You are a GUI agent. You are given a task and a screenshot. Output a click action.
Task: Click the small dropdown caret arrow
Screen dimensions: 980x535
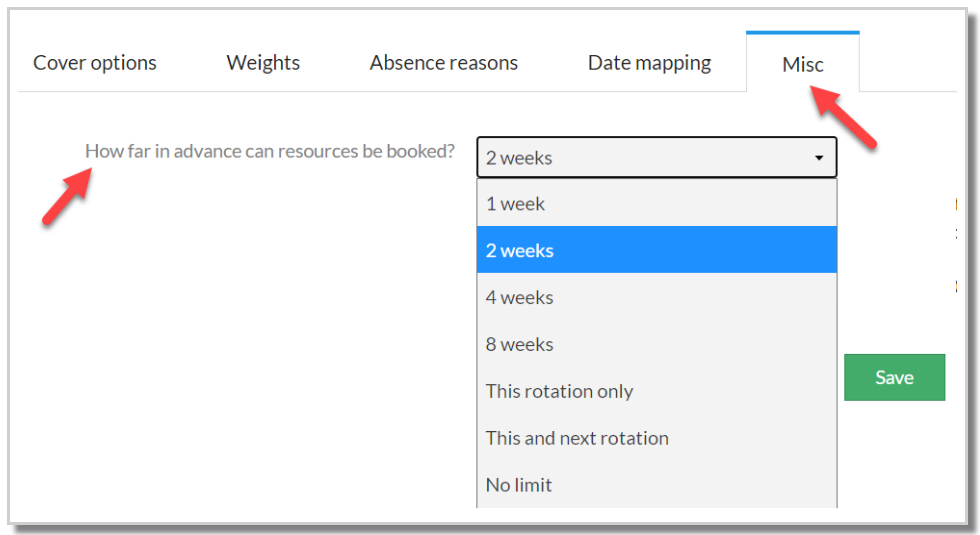tap(819, 158)
